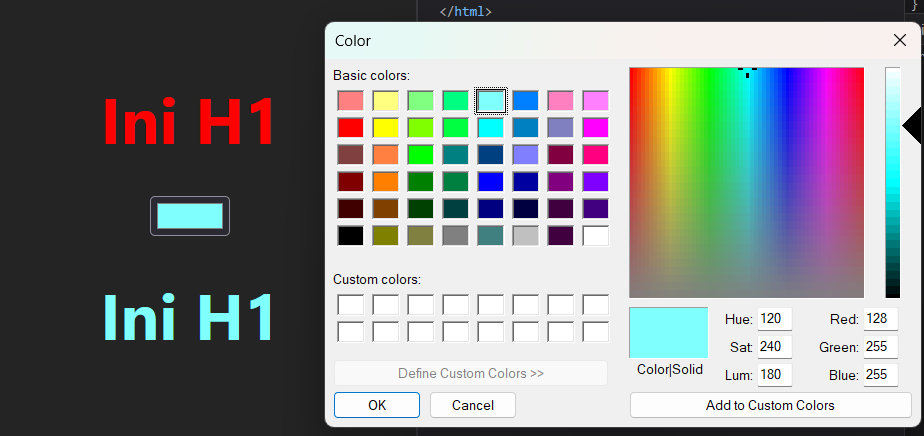Click the red 'Ini H1' heading
The image size is (924, 436).
[189, 123]
